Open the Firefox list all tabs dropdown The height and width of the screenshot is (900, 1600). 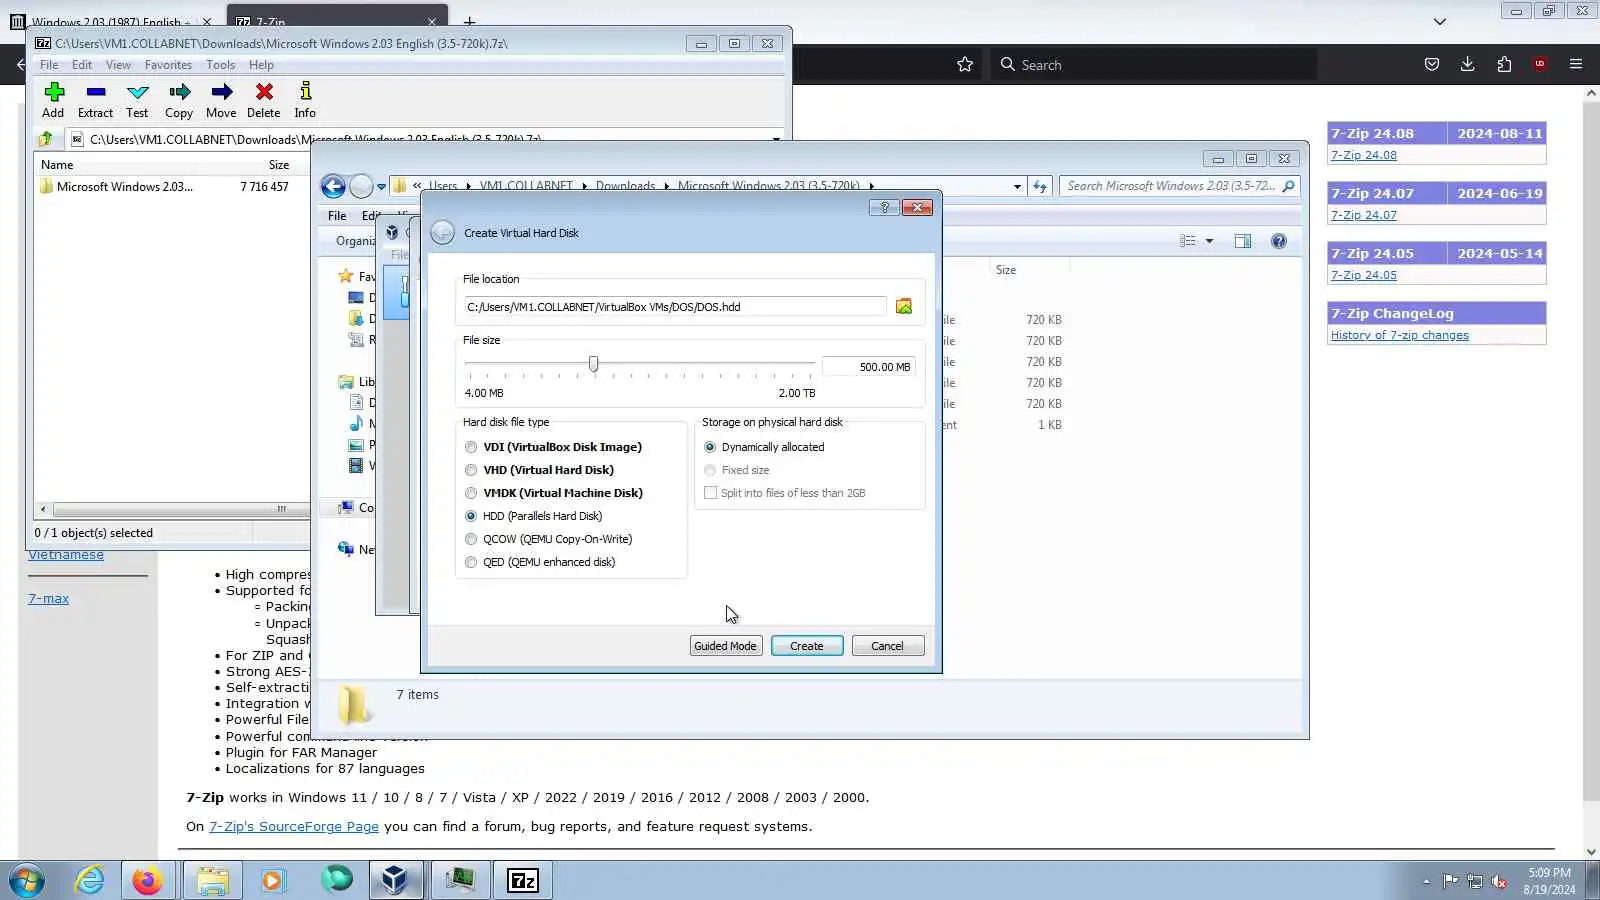pos(1440,21)
